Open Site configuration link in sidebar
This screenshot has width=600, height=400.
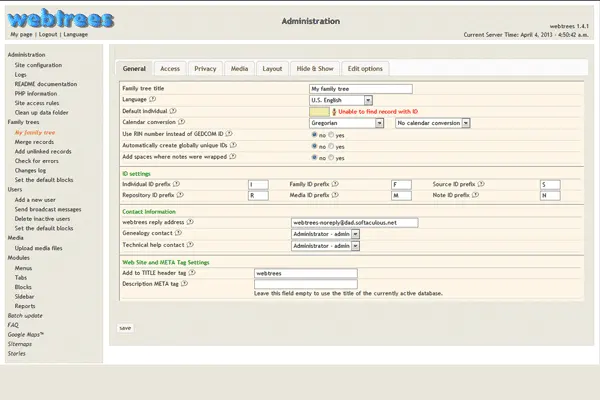click(37, 65)
